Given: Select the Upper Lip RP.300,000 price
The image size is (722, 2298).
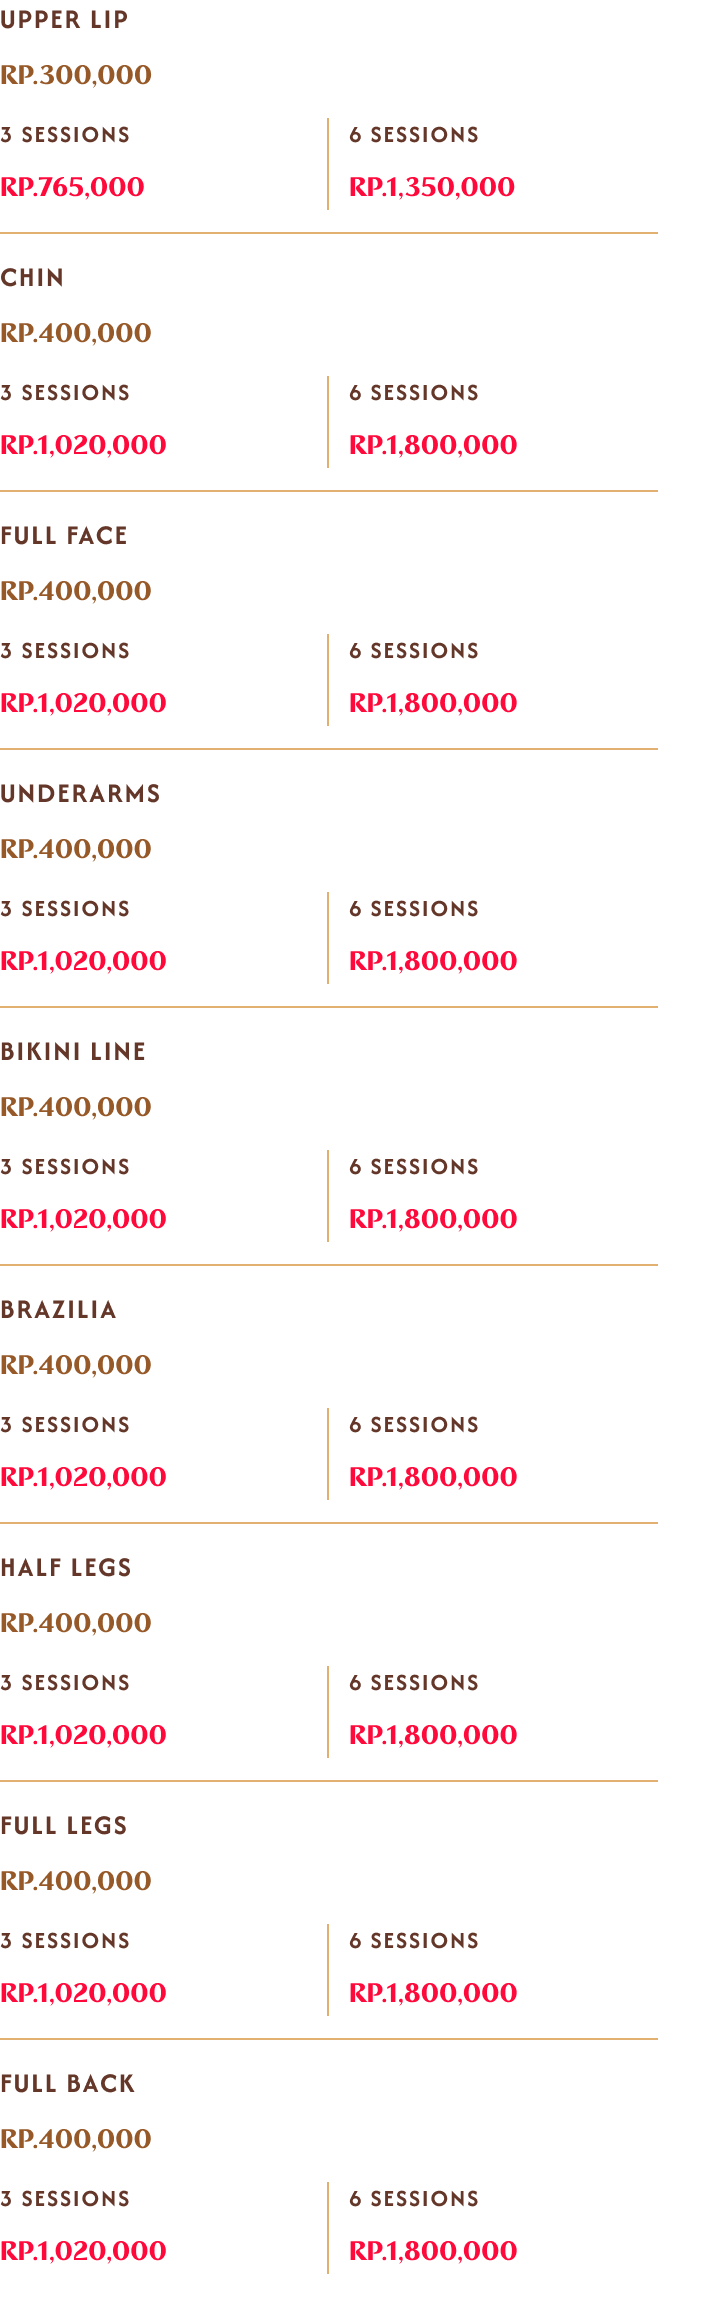Looking at the screenshot, I should [x=76, y=75].
